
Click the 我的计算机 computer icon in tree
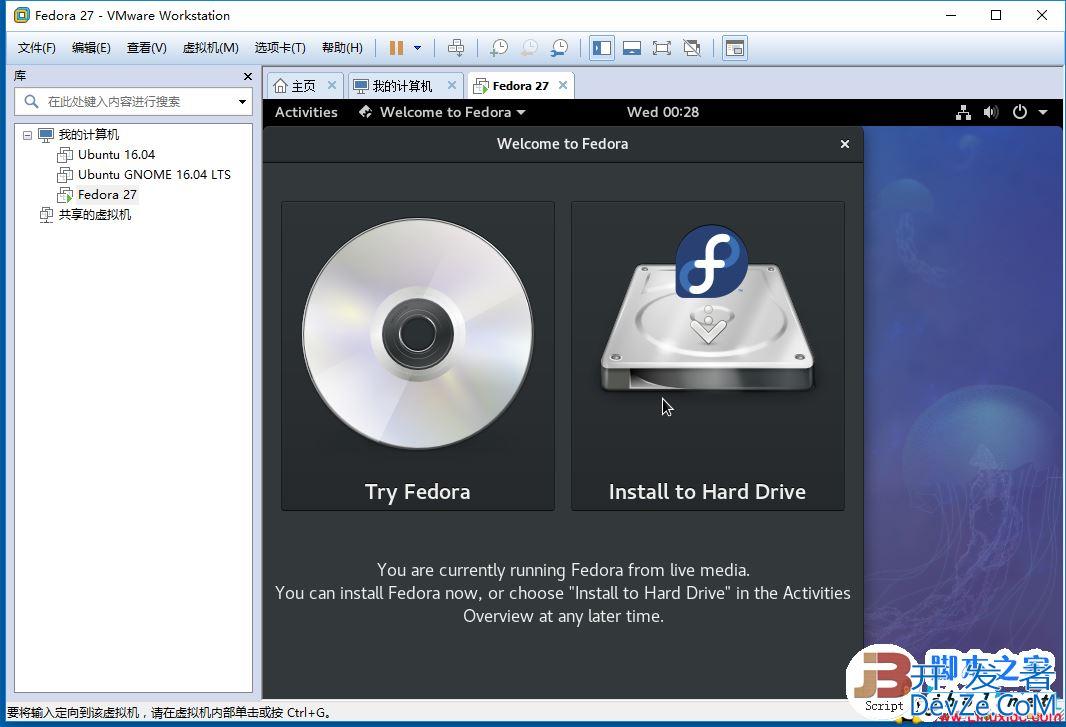tap(46, 135)
